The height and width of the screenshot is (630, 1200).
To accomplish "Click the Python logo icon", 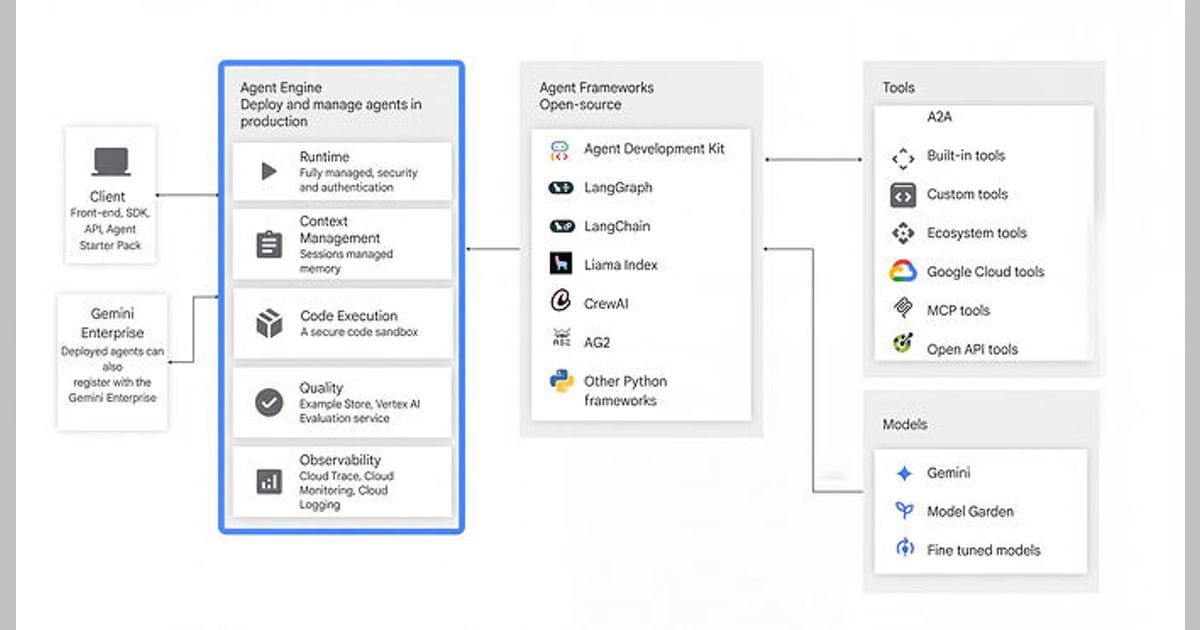I will (561, 381).
